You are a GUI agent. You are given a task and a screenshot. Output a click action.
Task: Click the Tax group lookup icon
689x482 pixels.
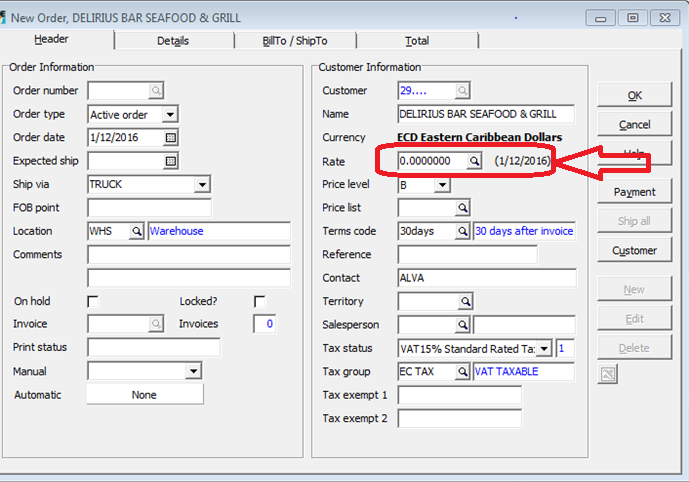462,371
